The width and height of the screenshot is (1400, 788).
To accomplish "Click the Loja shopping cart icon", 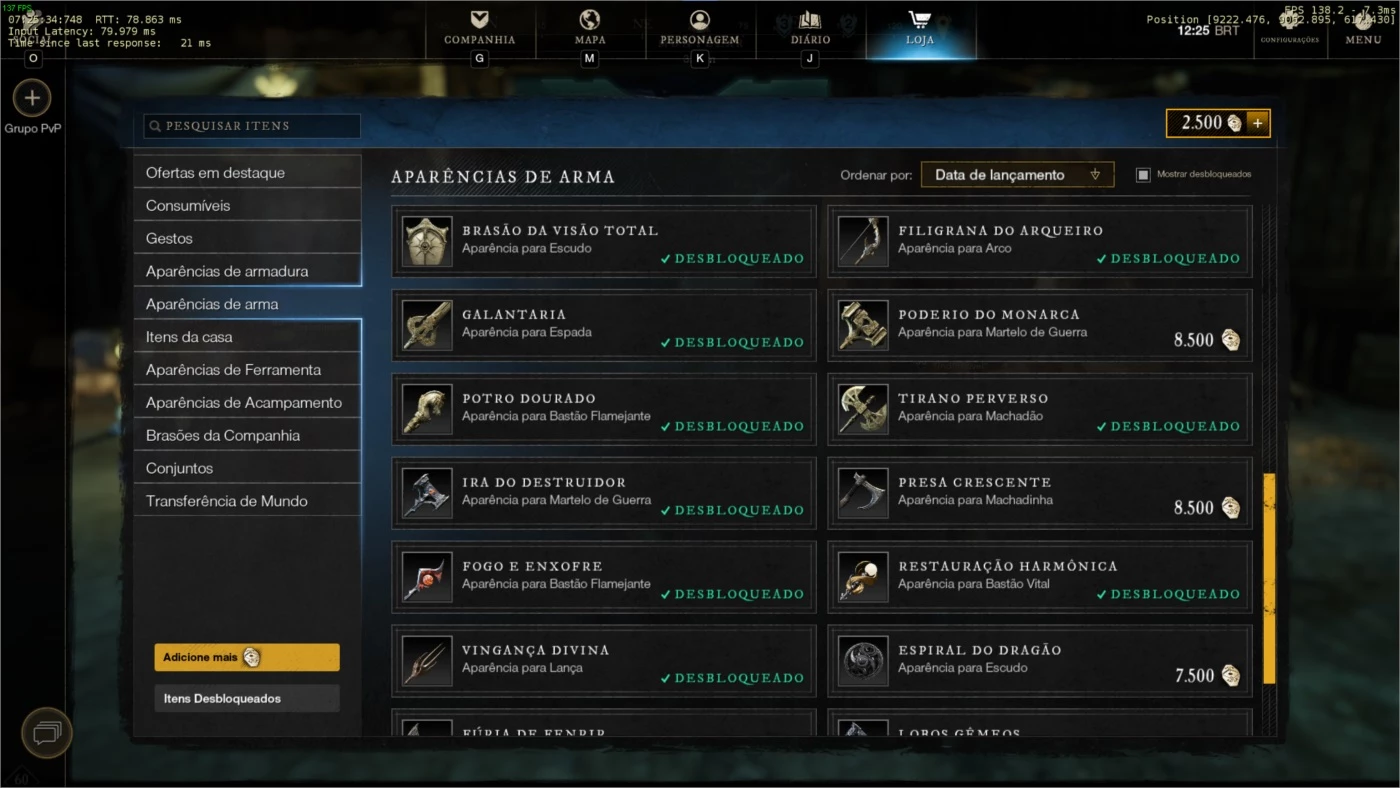I will tap(919, 19).
